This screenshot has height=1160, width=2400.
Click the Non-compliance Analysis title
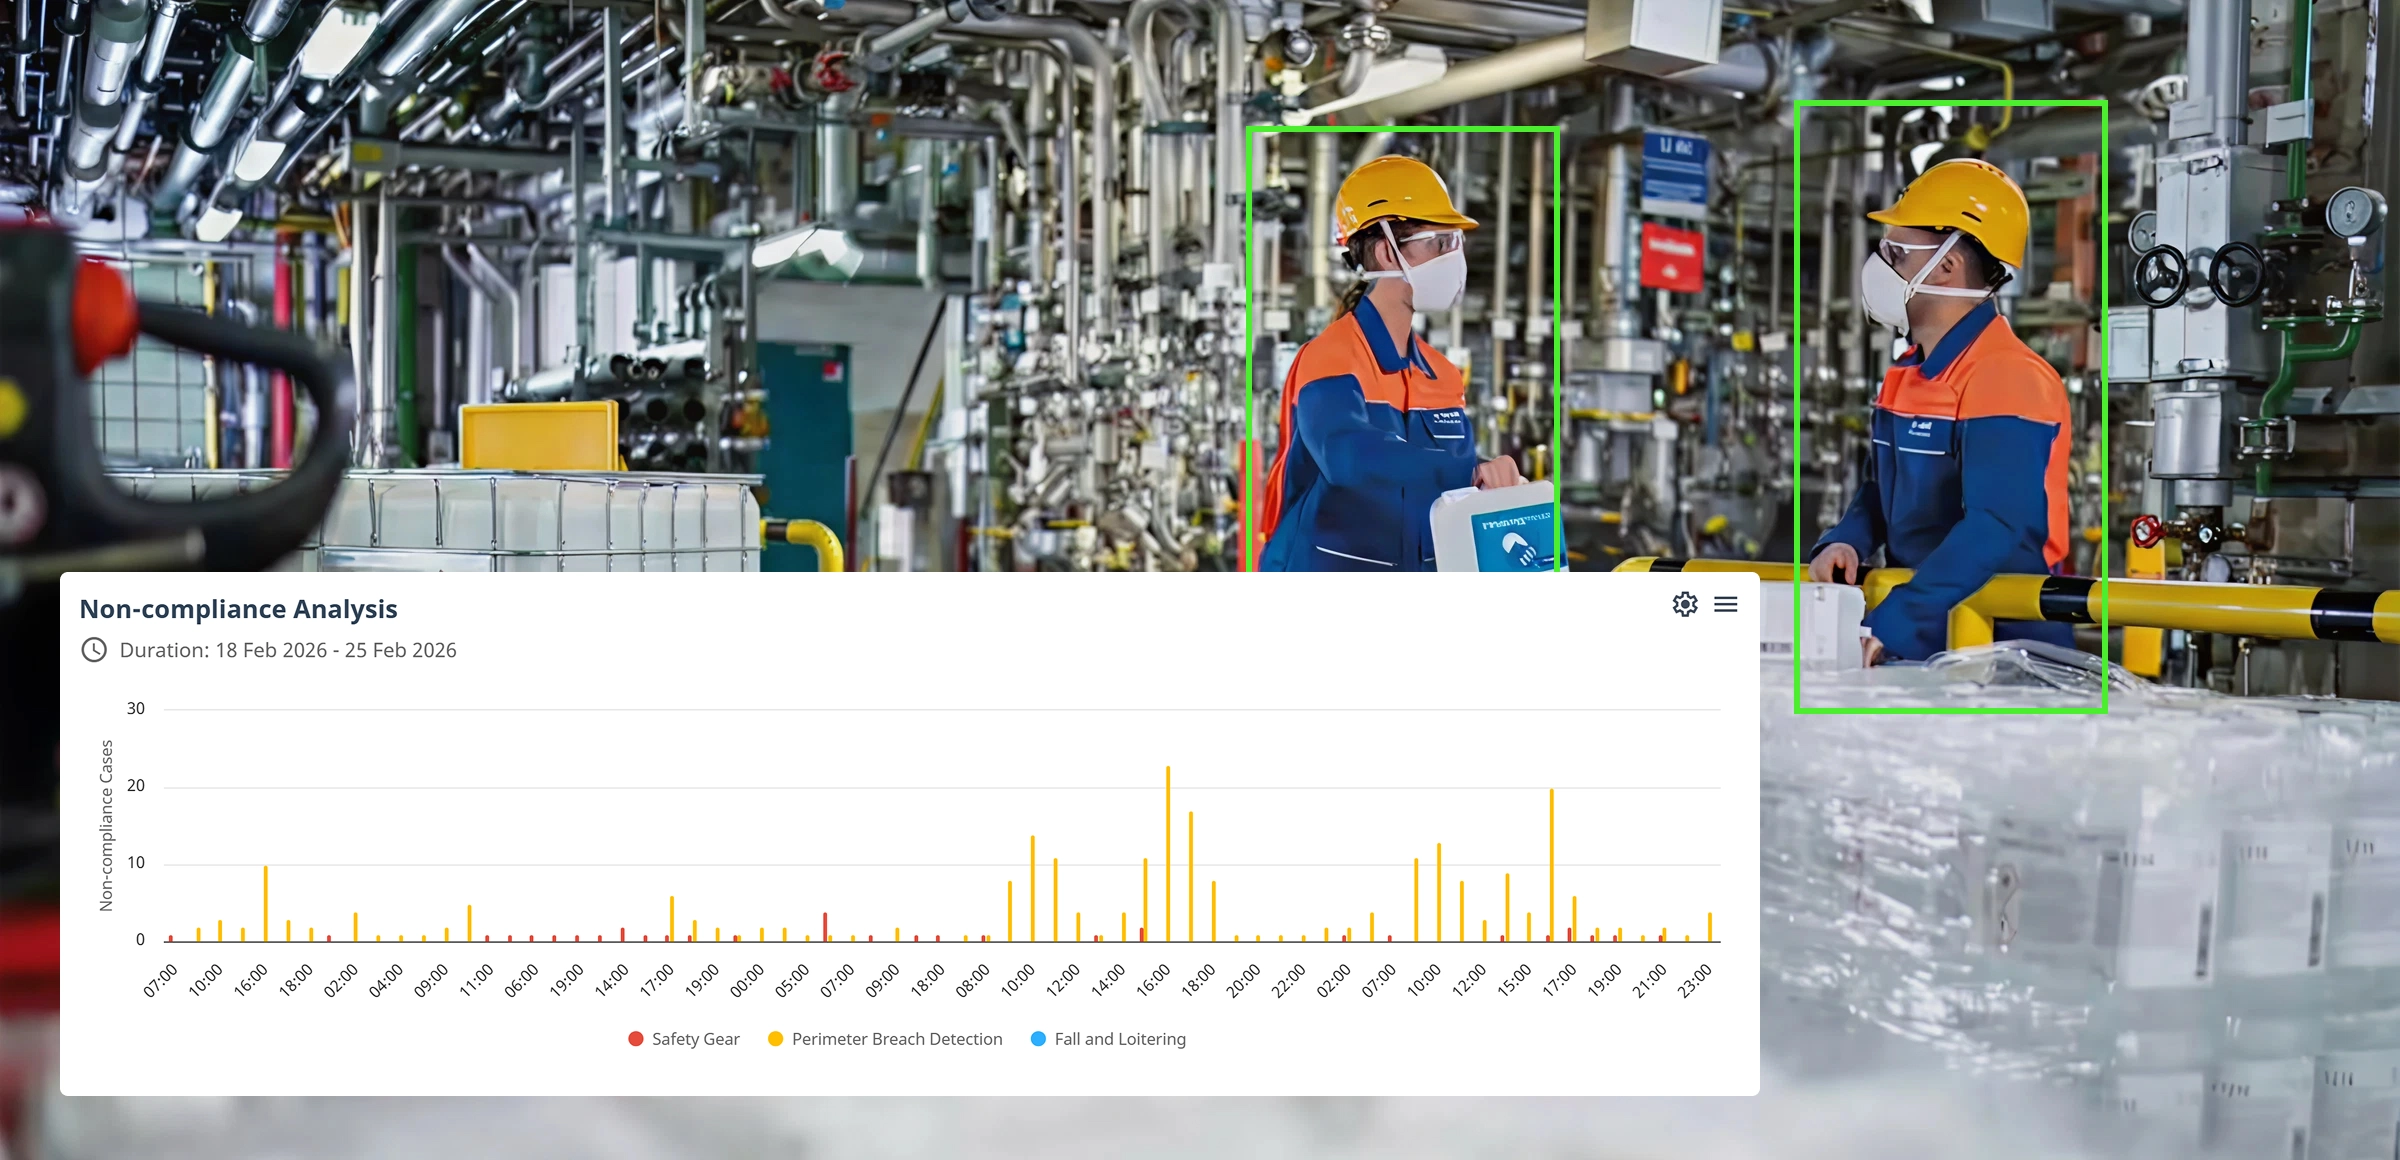point(238,609)
